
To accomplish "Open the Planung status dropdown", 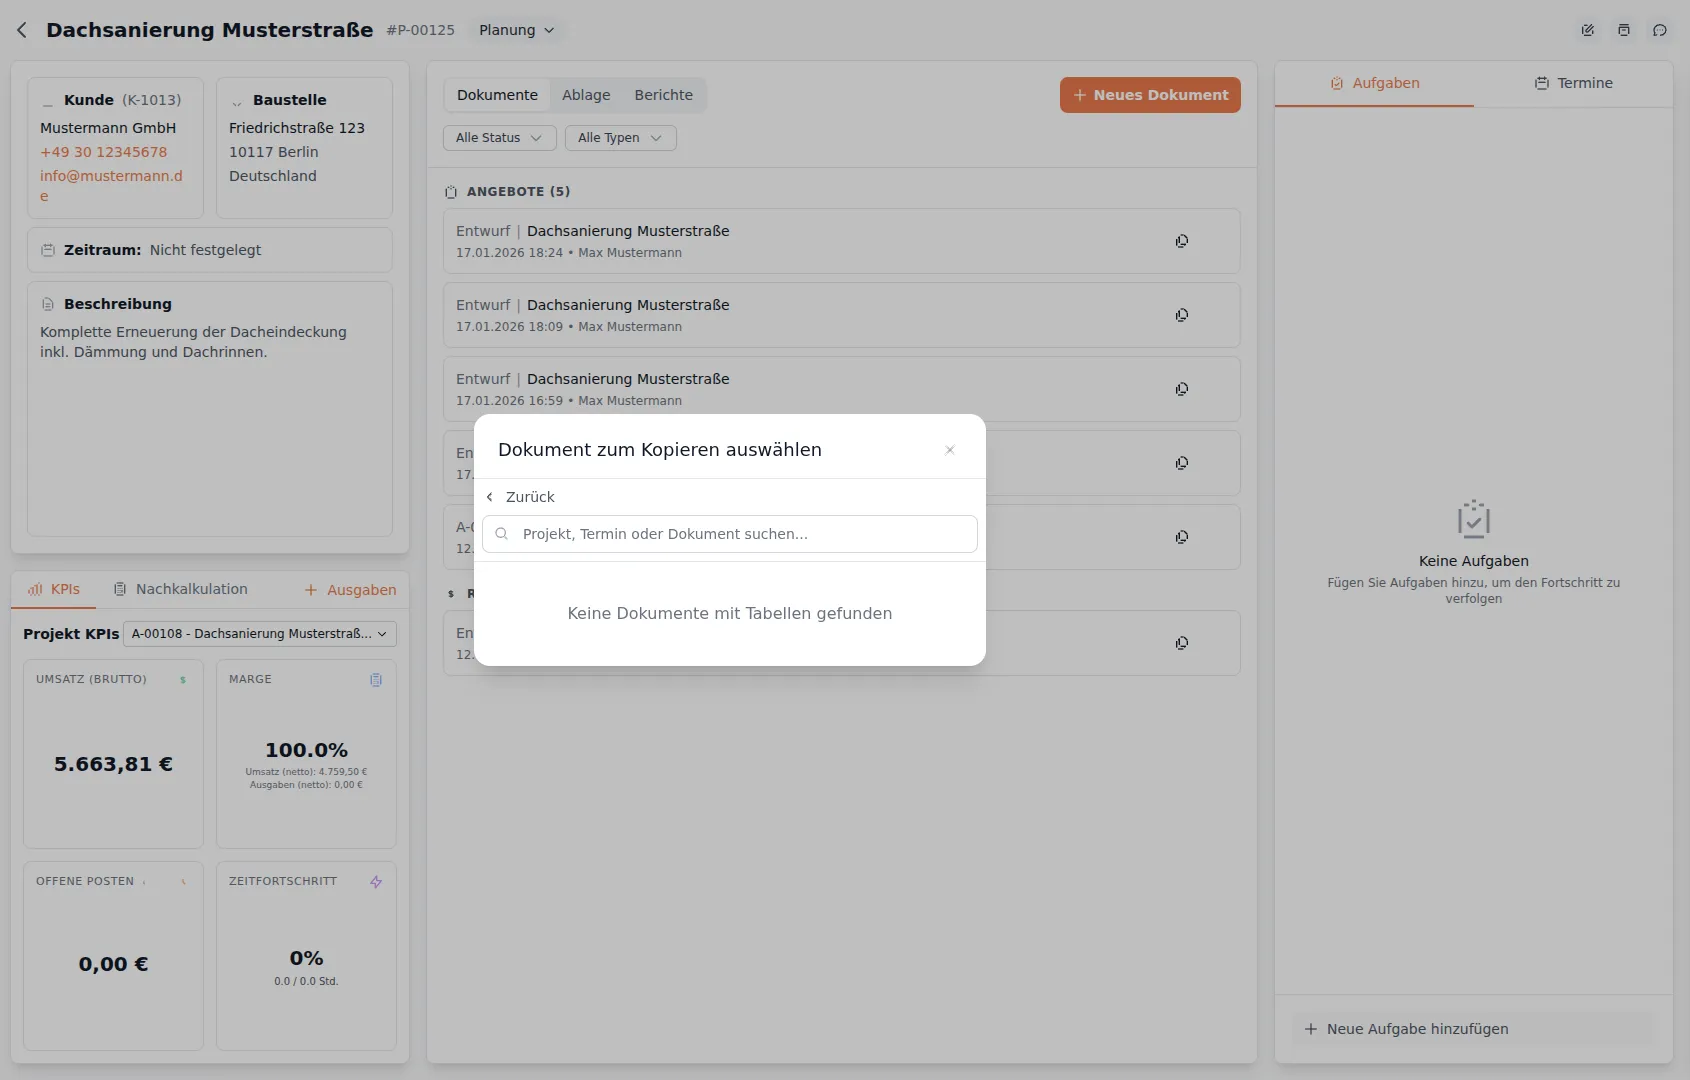I will pos(516,30).
